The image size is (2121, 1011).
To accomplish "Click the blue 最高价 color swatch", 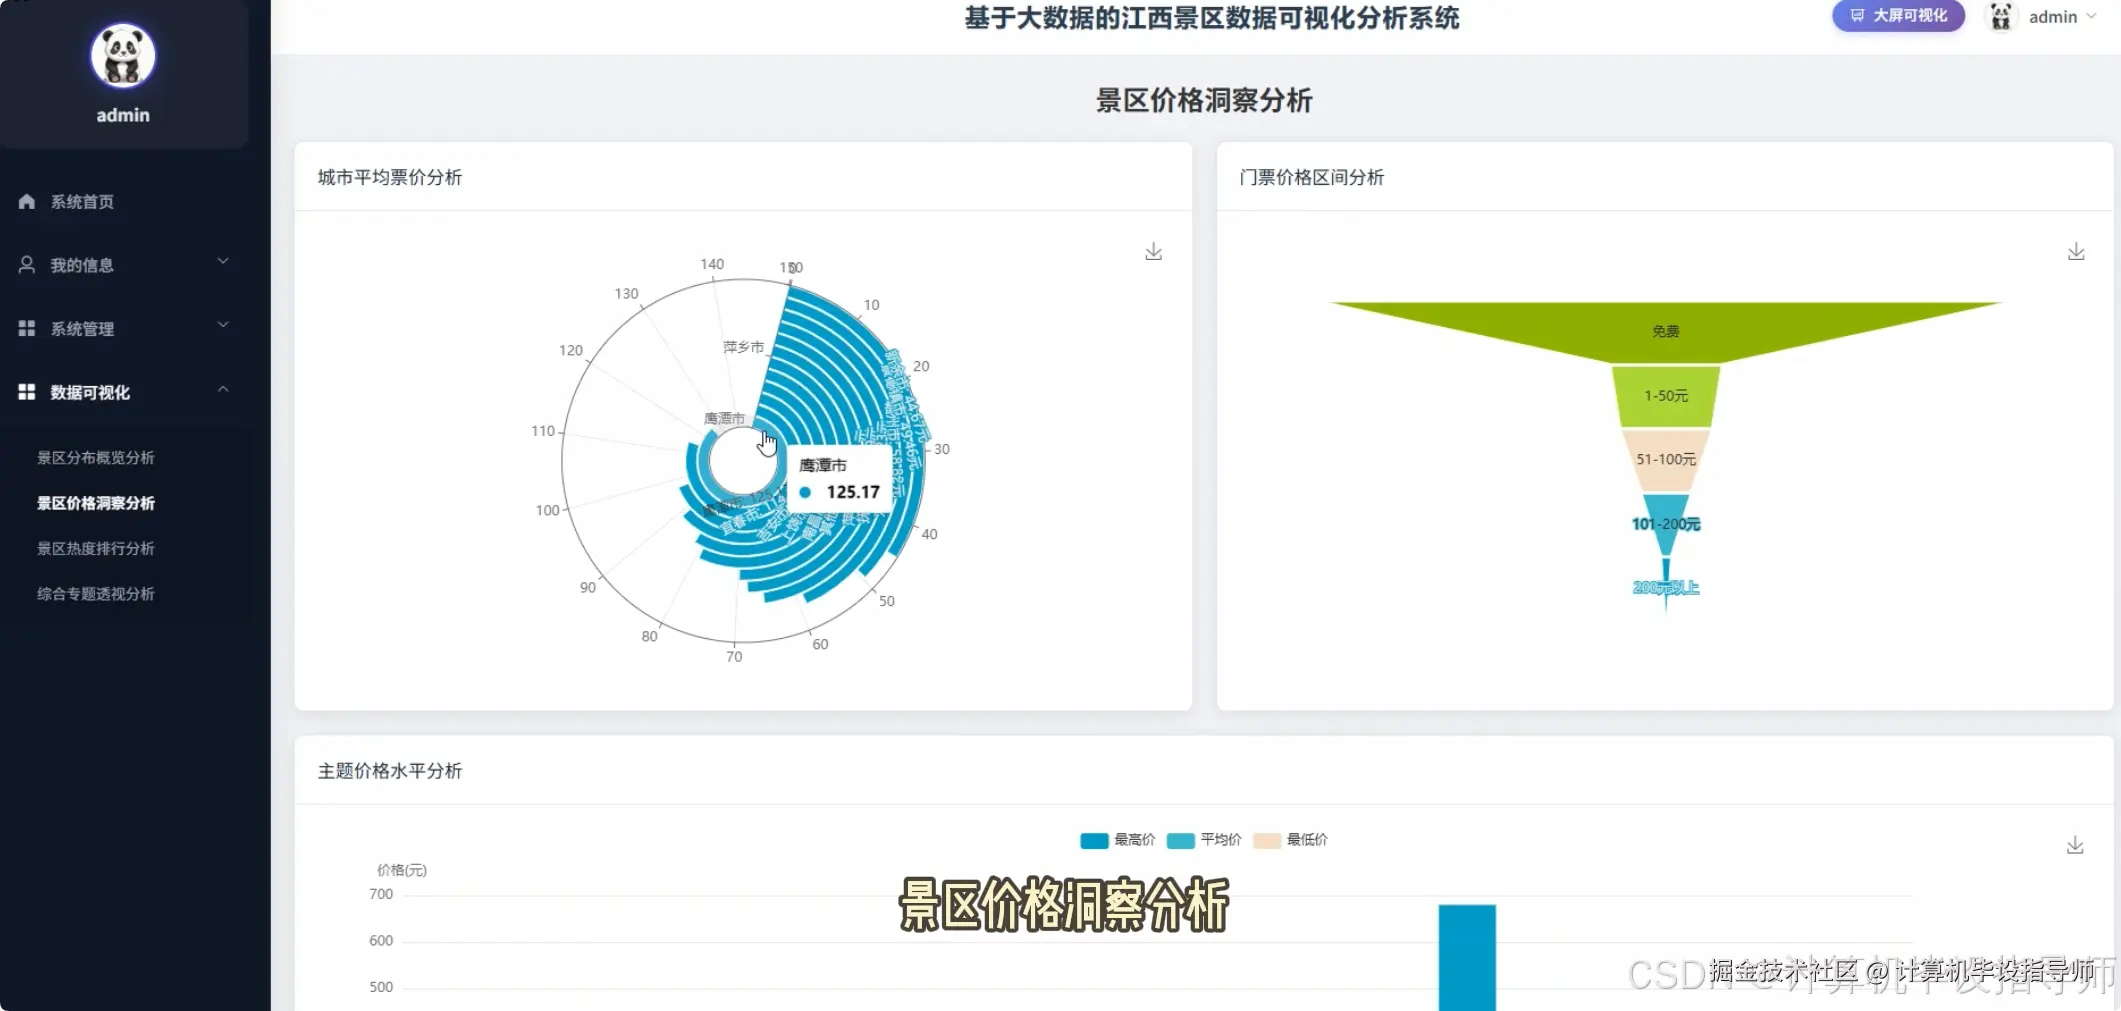I will tap(1093, 840).
